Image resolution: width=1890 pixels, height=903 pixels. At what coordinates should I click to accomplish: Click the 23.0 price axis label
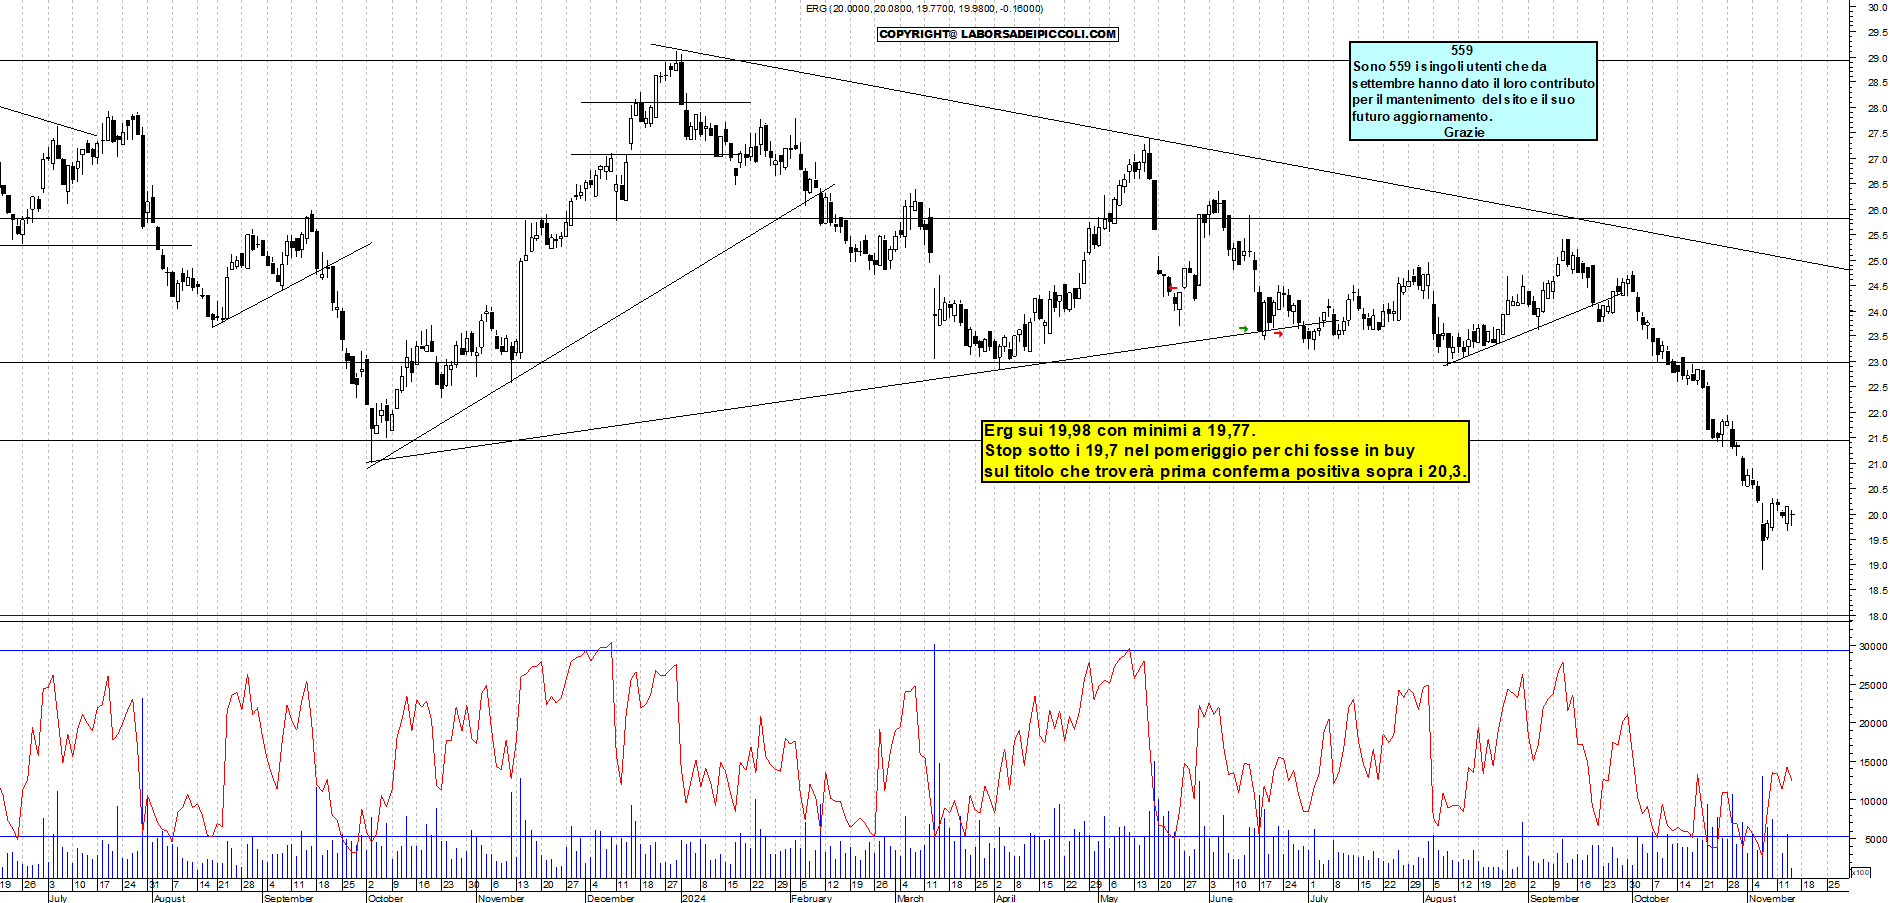[1877, 363]
